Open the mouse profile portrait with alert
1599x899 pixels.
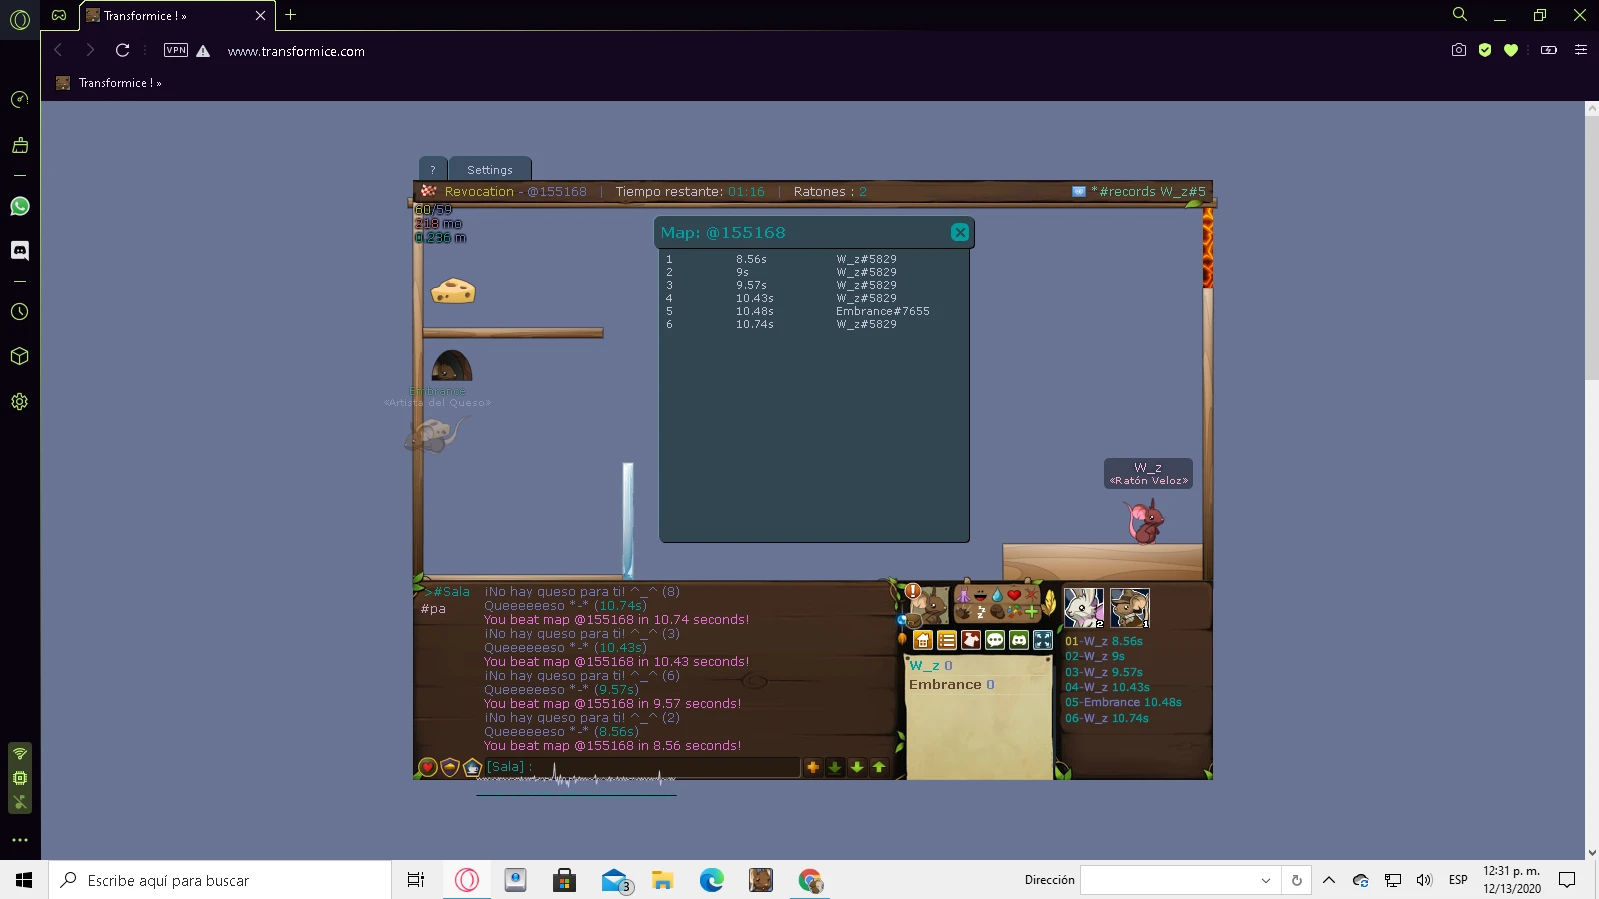pyautogui.click(x=928, y=606)
